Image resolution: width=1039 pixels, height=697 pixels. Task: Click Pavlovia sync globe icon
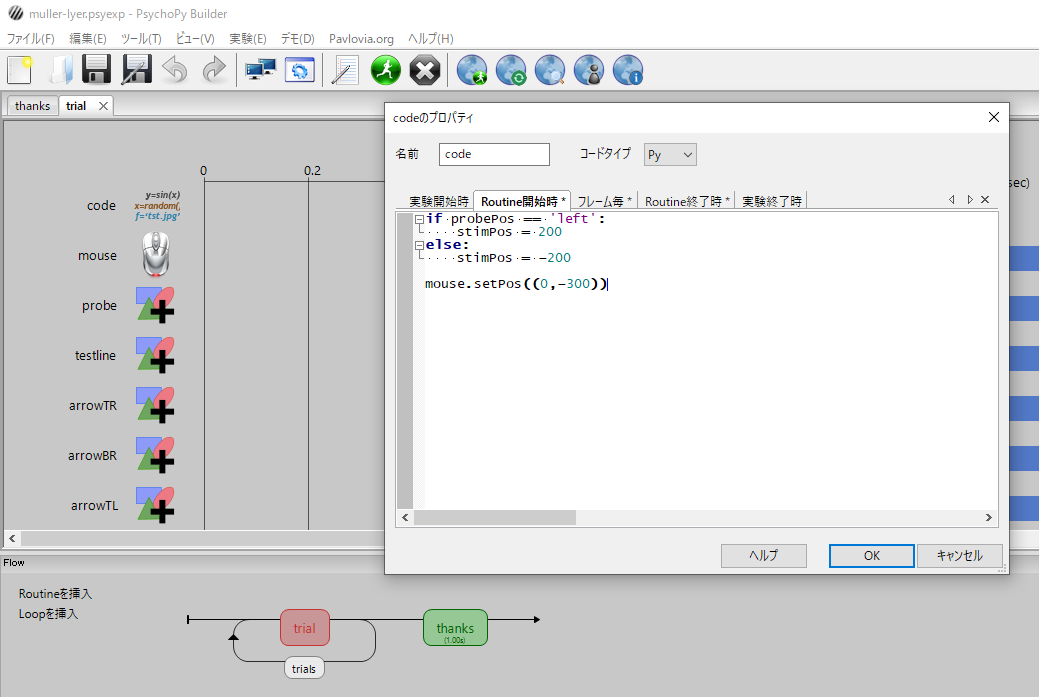click(x=511, y=70)
